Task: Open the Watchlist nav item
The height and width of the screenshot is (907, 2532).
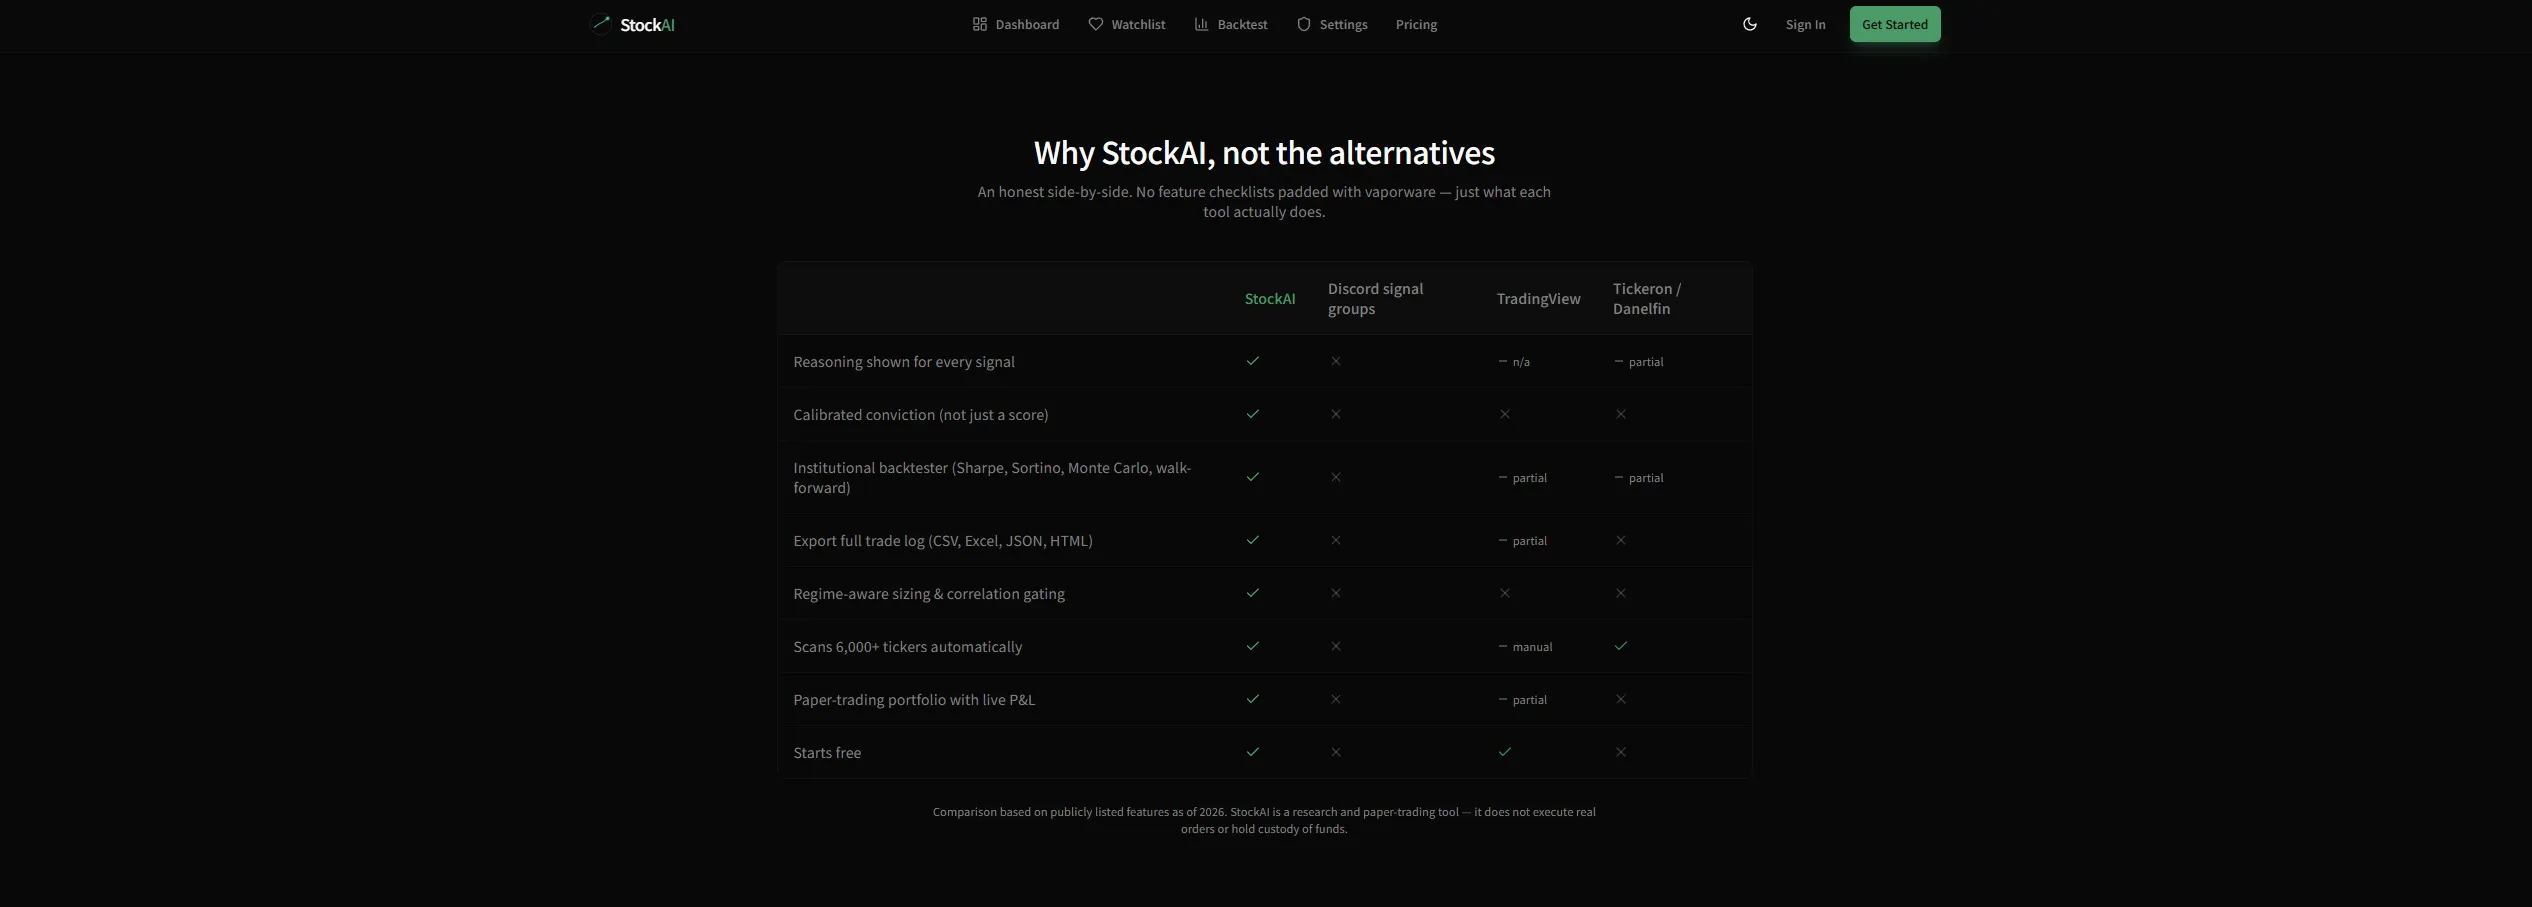Action: 1127,24
